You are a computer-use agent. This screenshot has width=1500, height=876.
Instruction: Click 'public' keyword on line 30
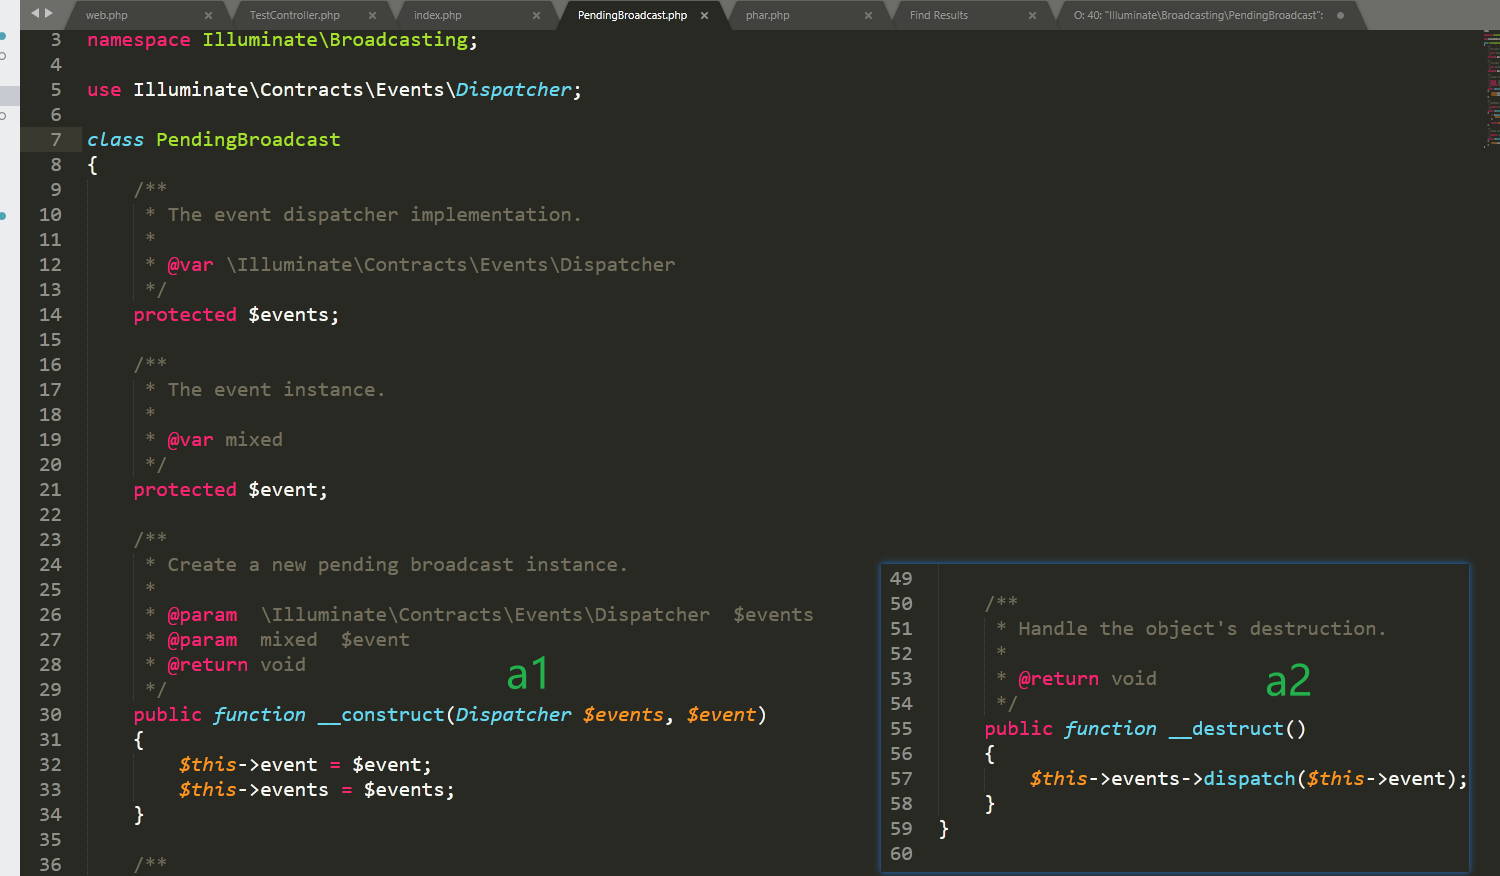point(168,715)
